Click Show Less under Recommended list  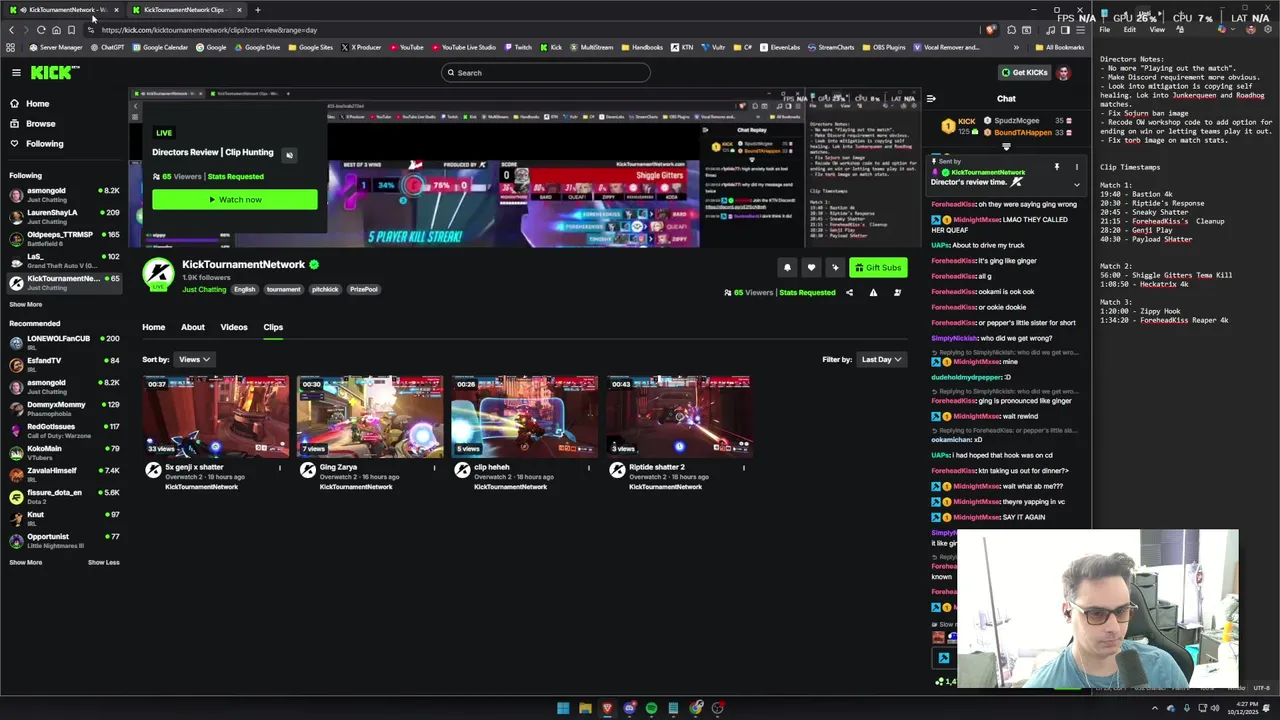[103, 562]
